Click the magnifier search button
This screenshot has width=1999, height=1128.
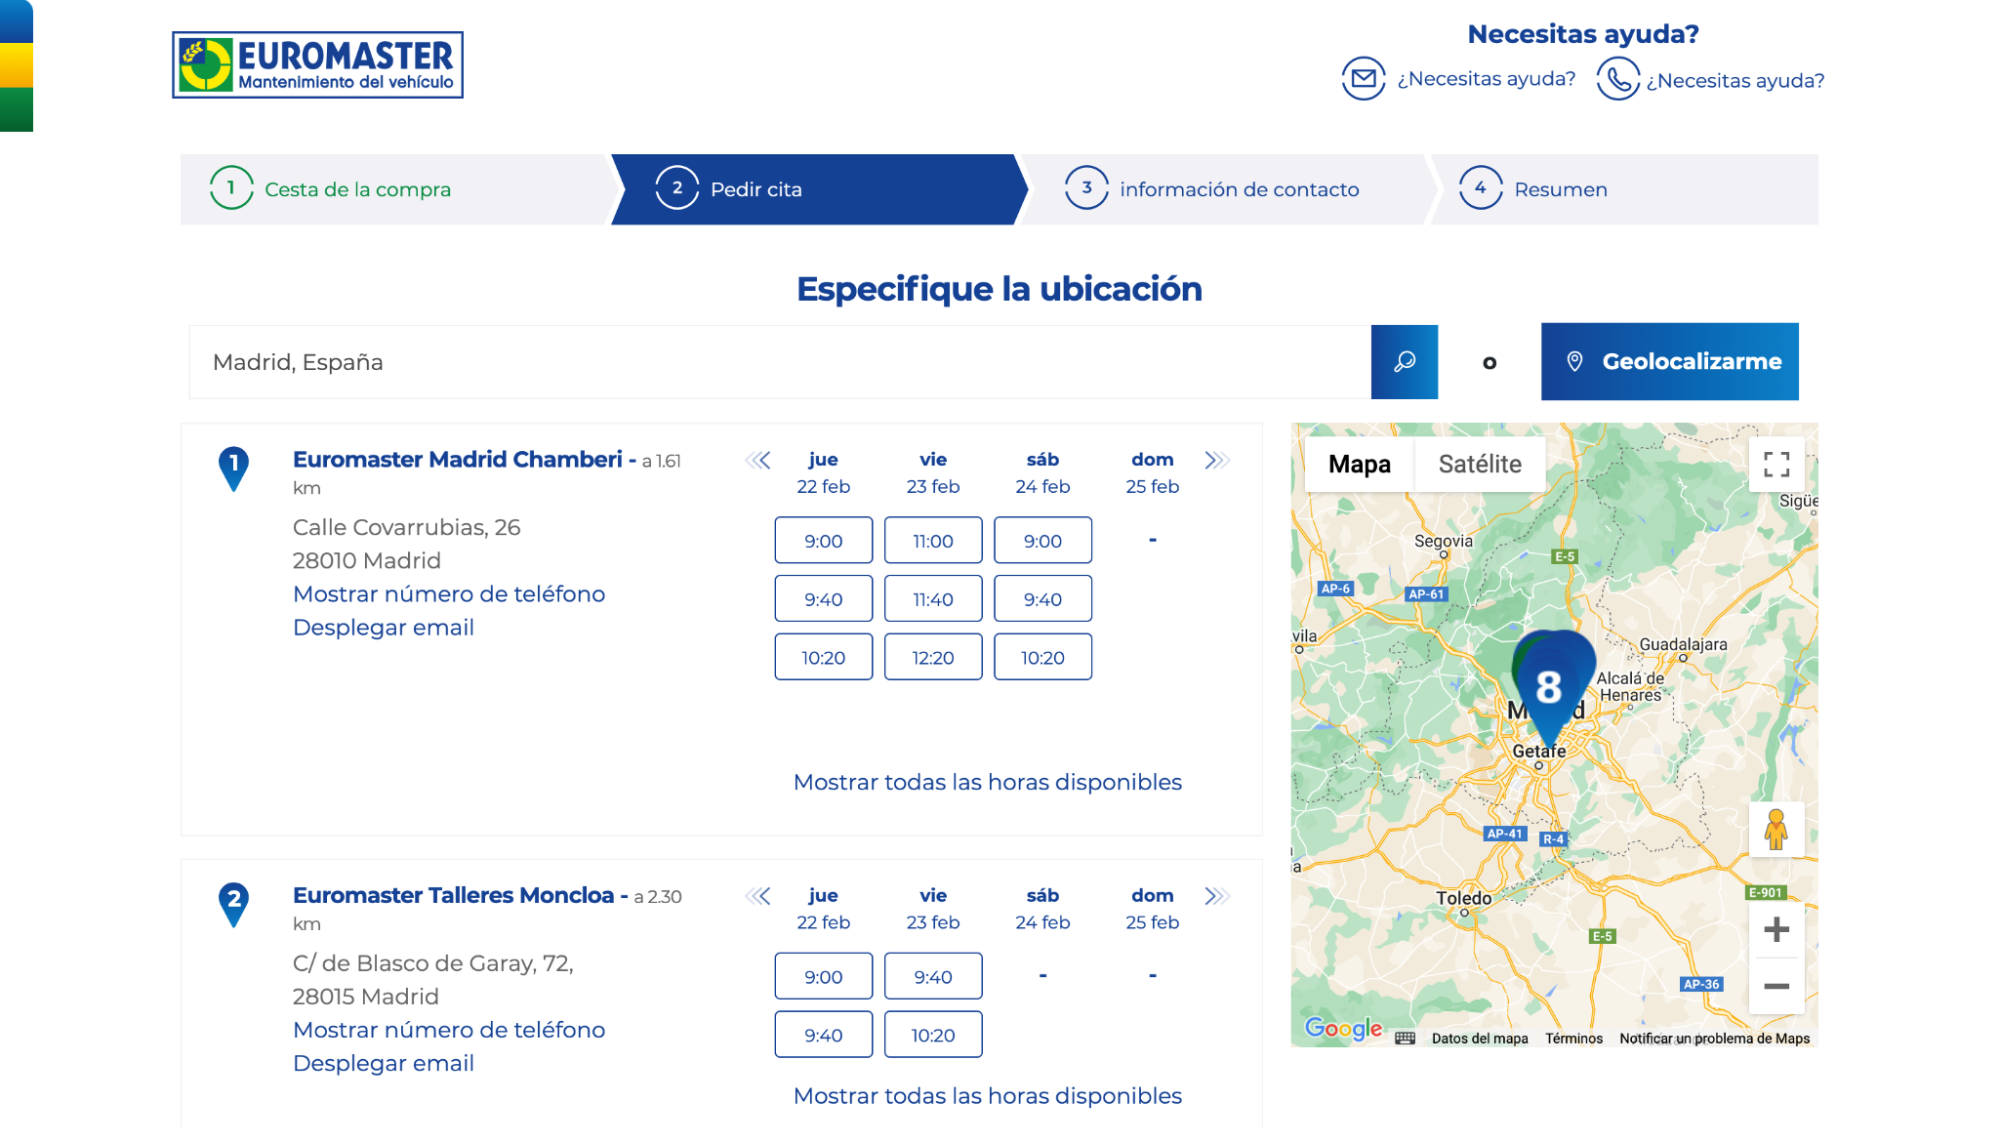point(1404,361)
